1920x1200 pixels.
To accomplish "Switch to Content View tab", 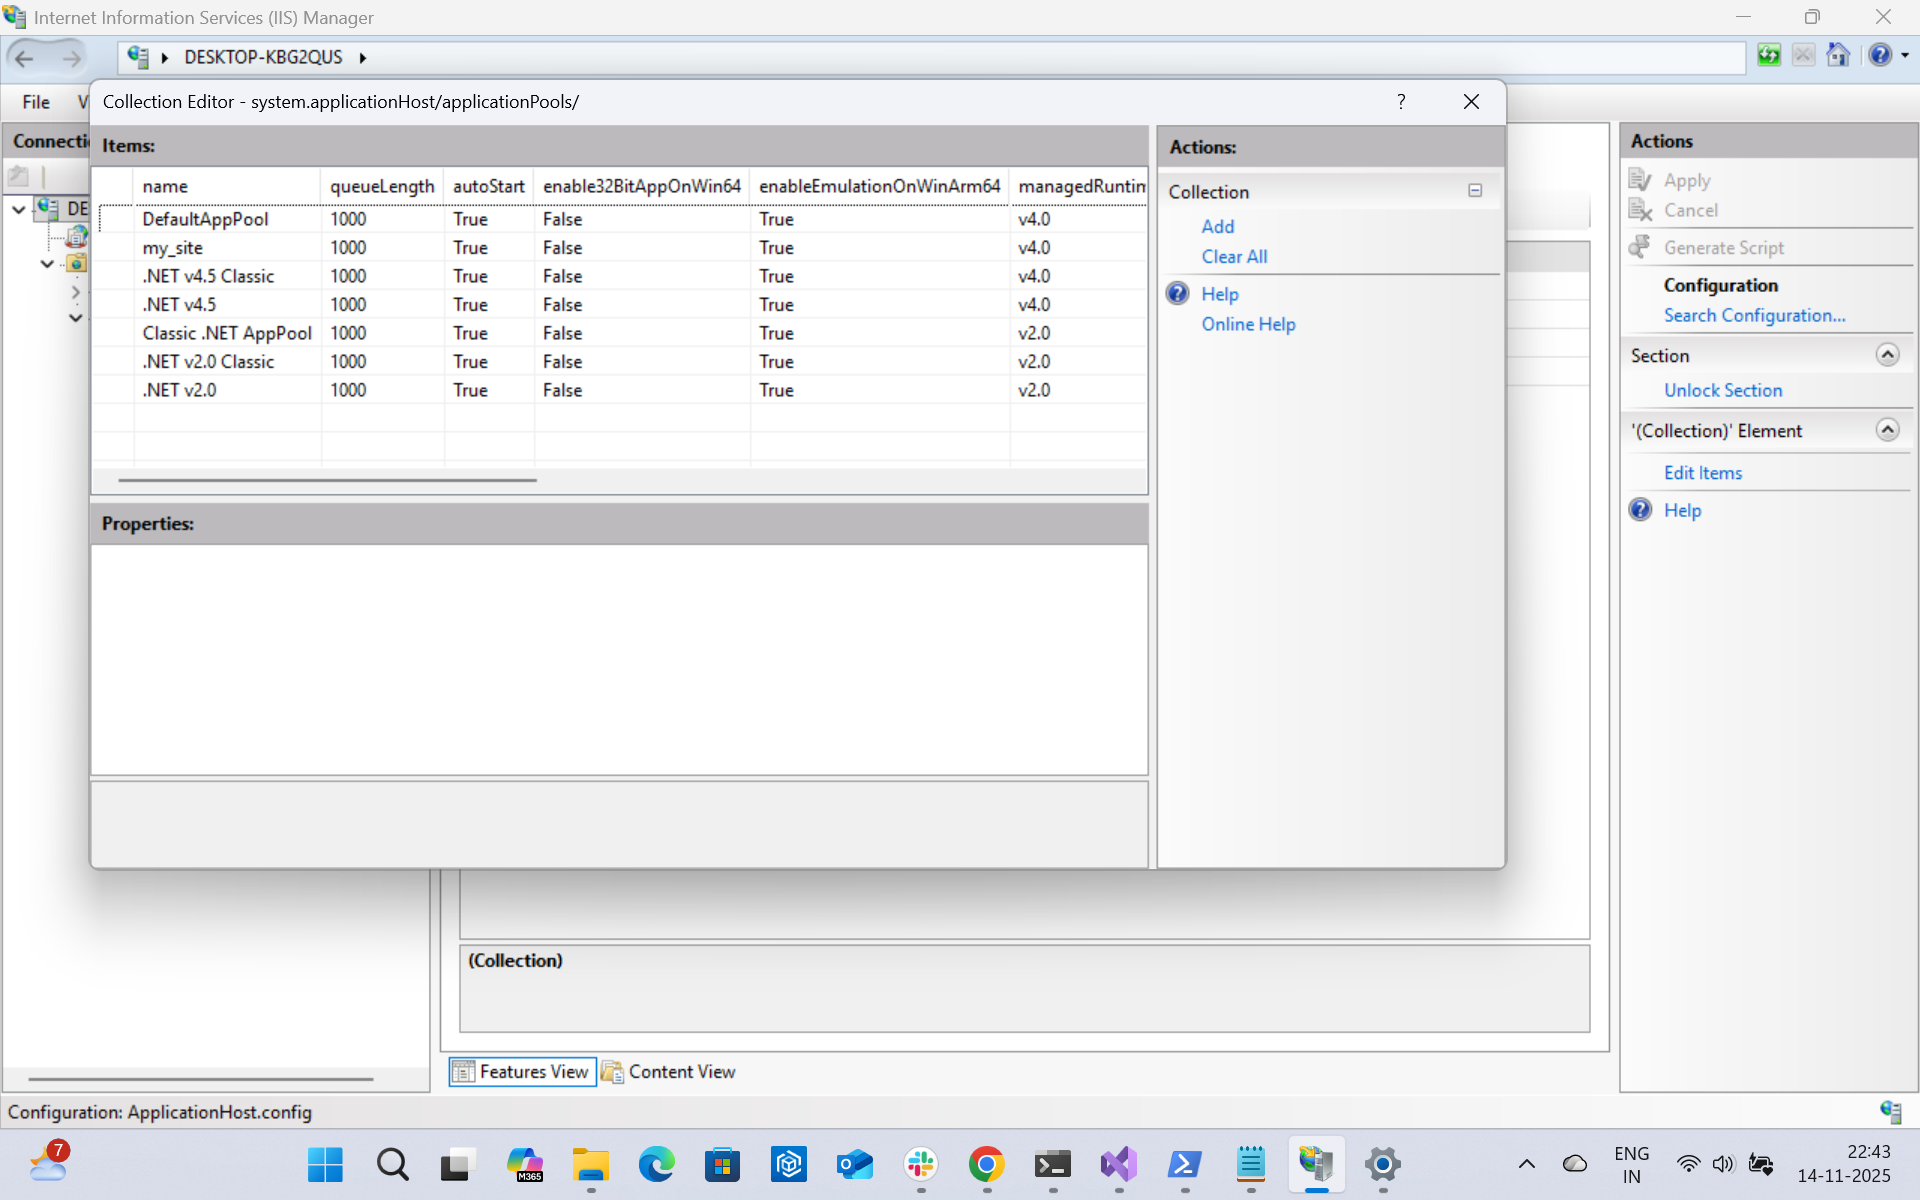I will tap(669, 1072).
